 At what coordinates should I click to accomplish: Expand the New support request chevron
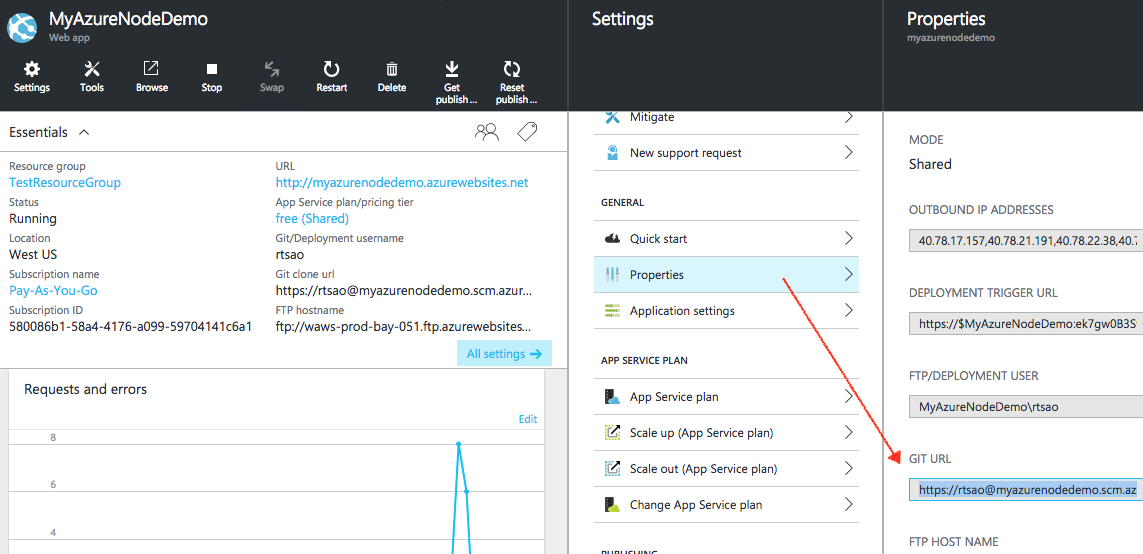(849, 152)
